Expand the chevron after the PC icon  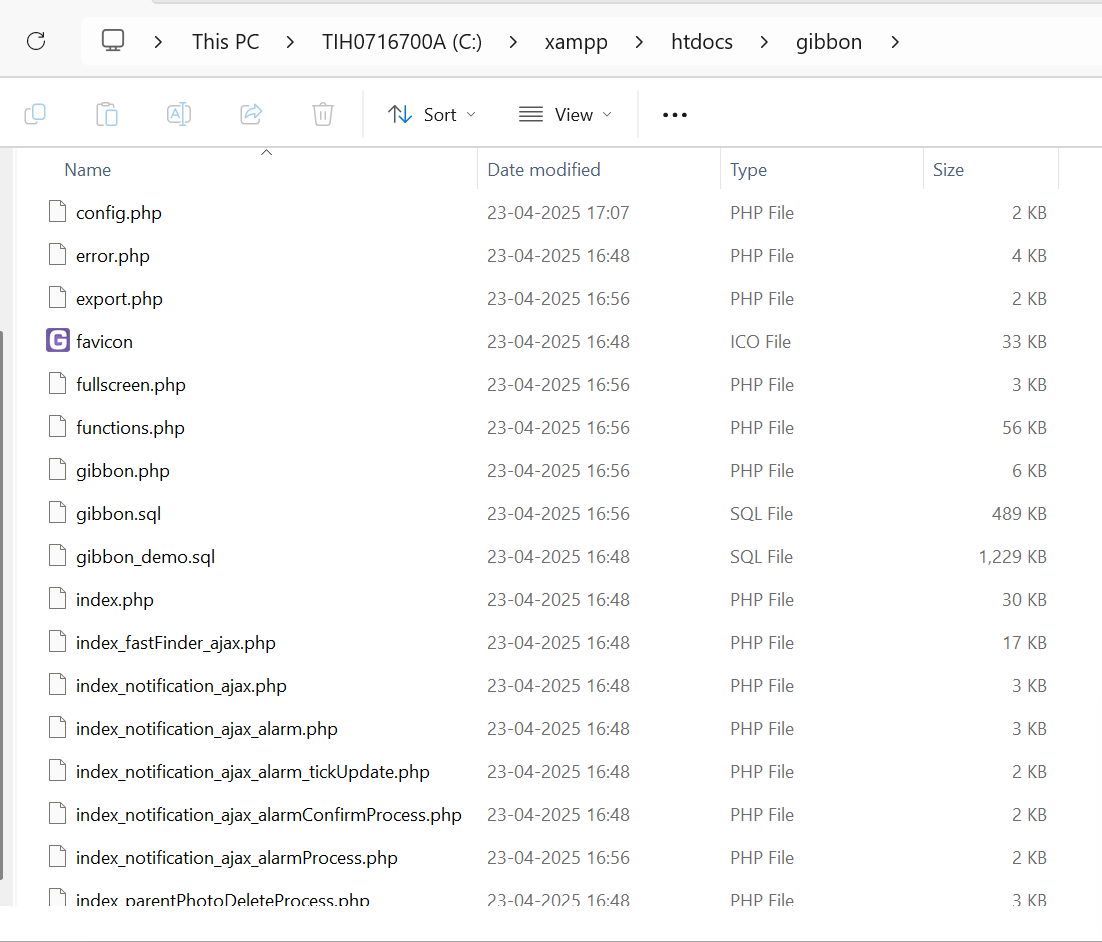point(158,42)
